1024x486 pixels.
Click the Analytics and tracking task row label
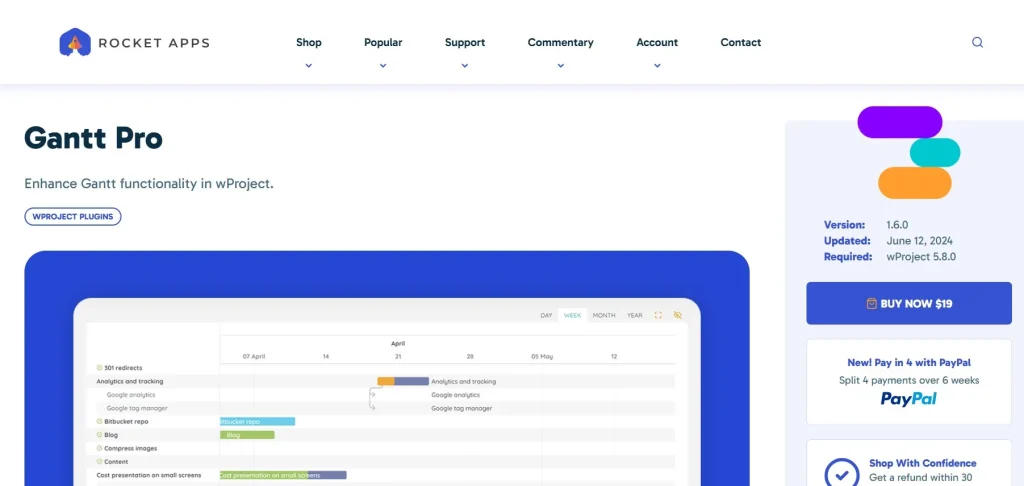pyautogui.click(x=130, y=381)
